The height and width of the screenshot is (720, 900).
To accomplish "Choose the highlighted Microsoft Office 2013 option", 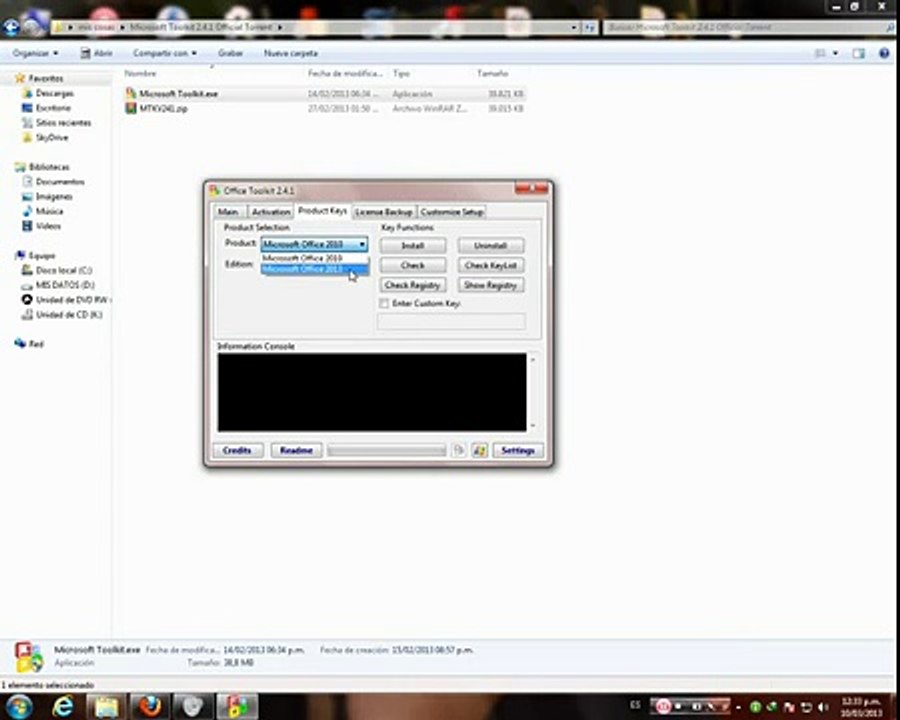I will [314, 269].
